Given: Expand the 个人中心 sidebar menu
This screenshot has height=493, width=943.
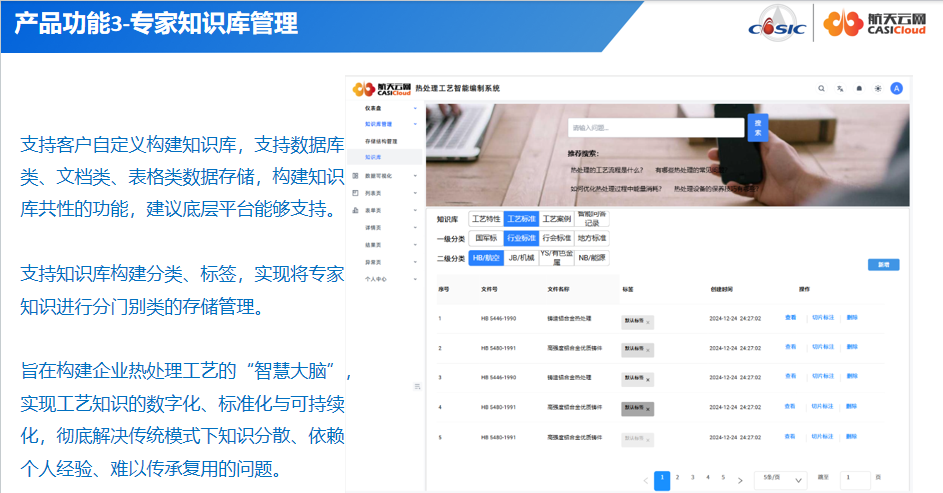Looking at the screenshot, I should tap(376, 279).
